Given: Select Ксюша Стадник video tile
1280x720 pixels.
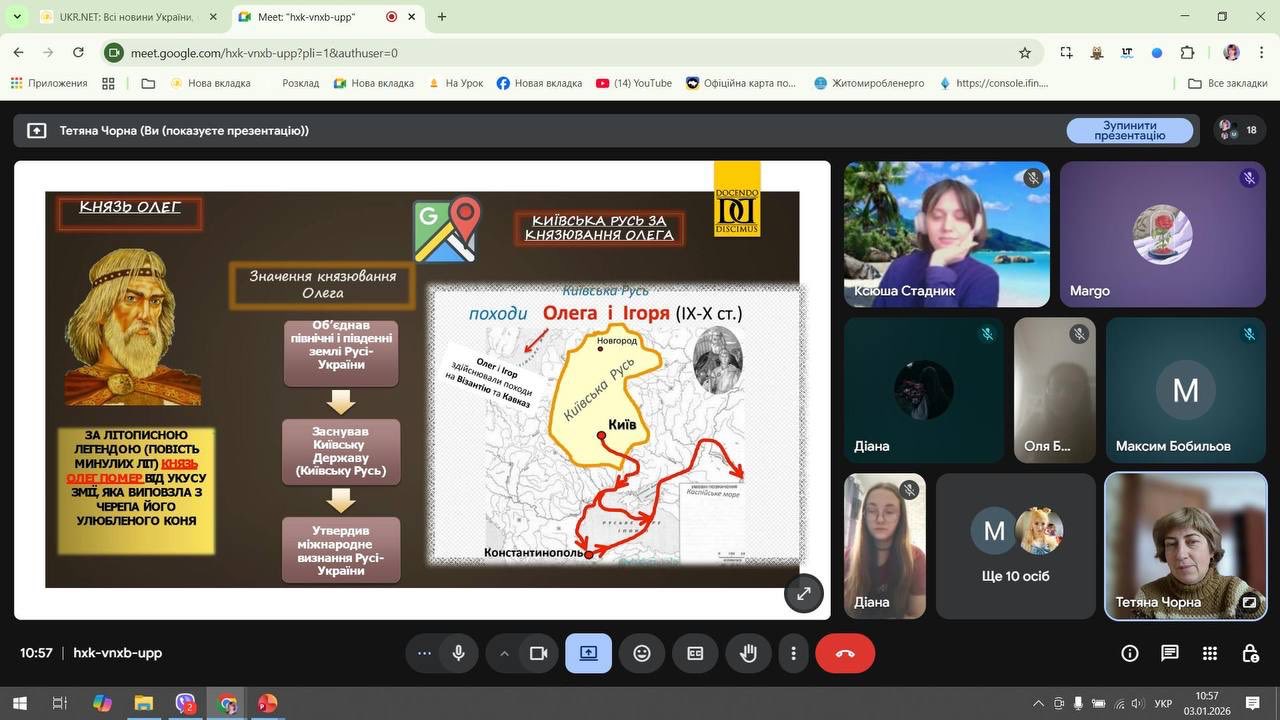Looking at the screenshot, I should coord(947,234).
